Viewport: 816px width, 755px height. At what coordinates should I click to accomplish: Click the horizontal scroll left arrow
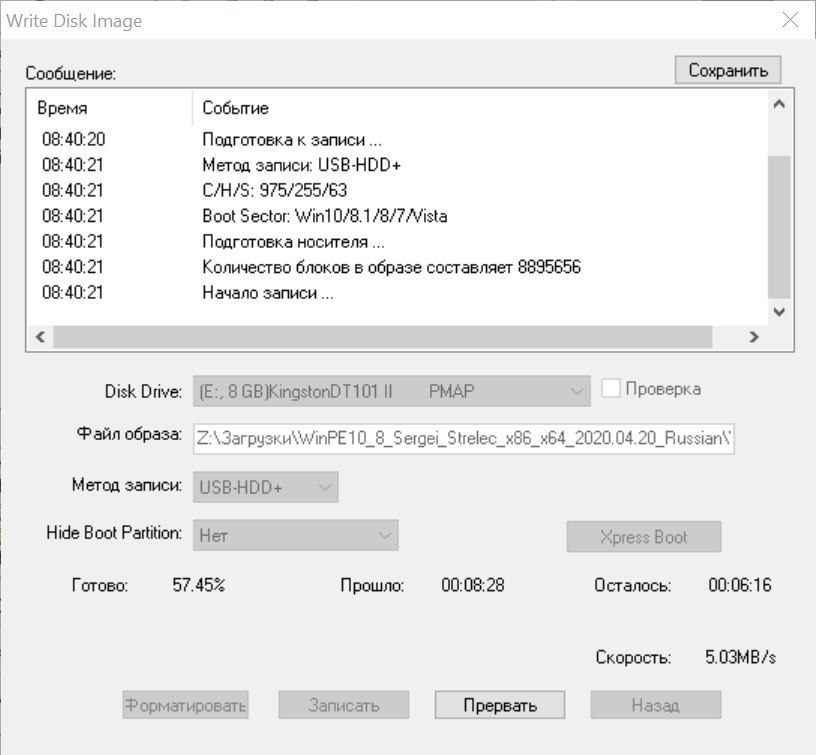point(41,337)
